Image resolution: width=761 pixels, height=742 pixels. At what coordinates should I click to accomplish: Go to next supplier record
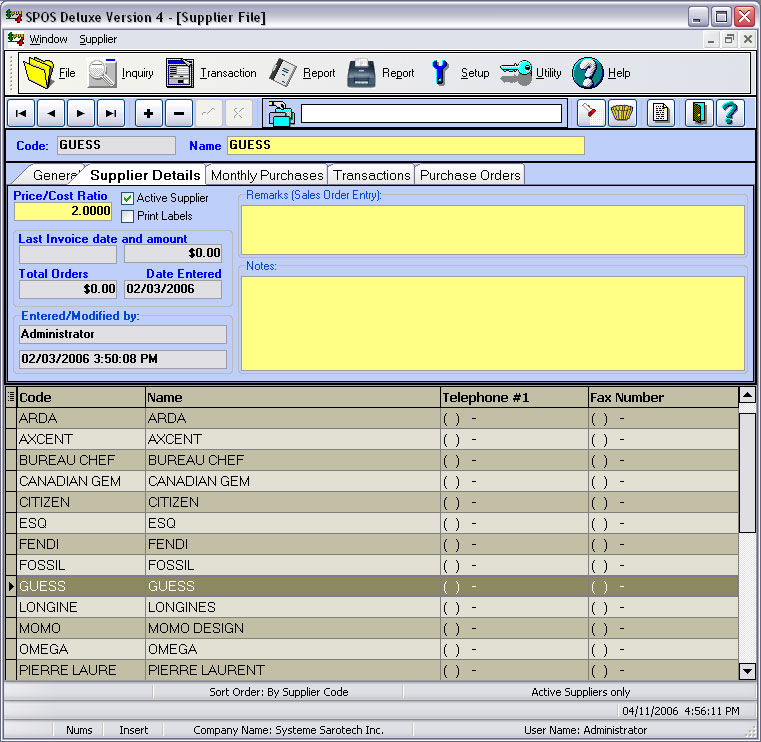pos(81,114)
